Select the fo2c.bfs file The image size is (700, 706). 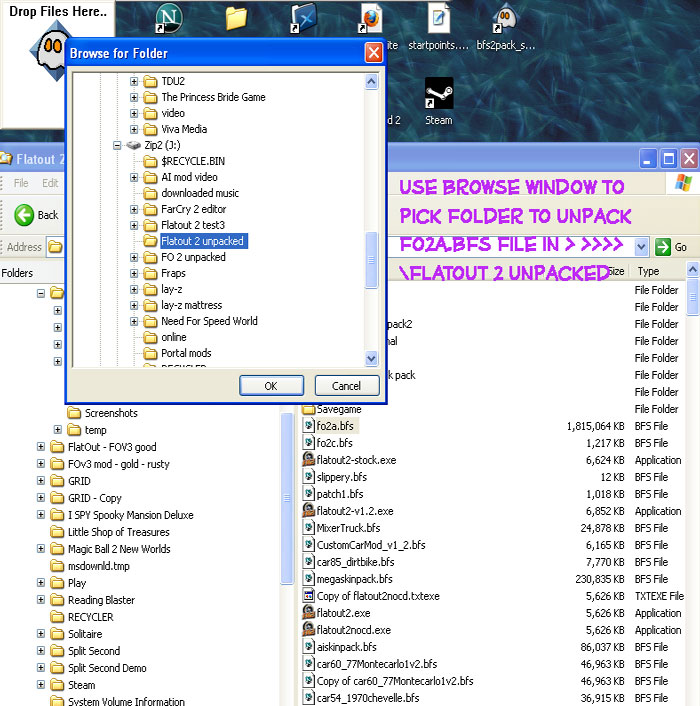(x=334, y=443)
